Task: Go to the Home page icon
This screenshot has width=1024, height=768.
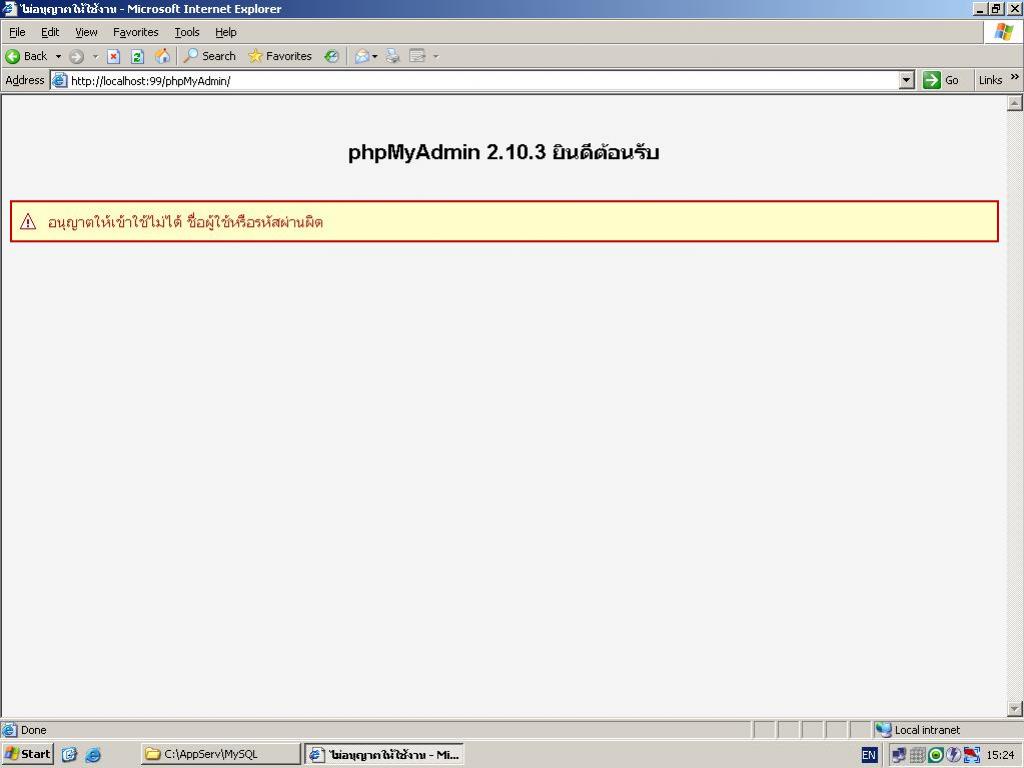Action: click(x=162, y=56)
